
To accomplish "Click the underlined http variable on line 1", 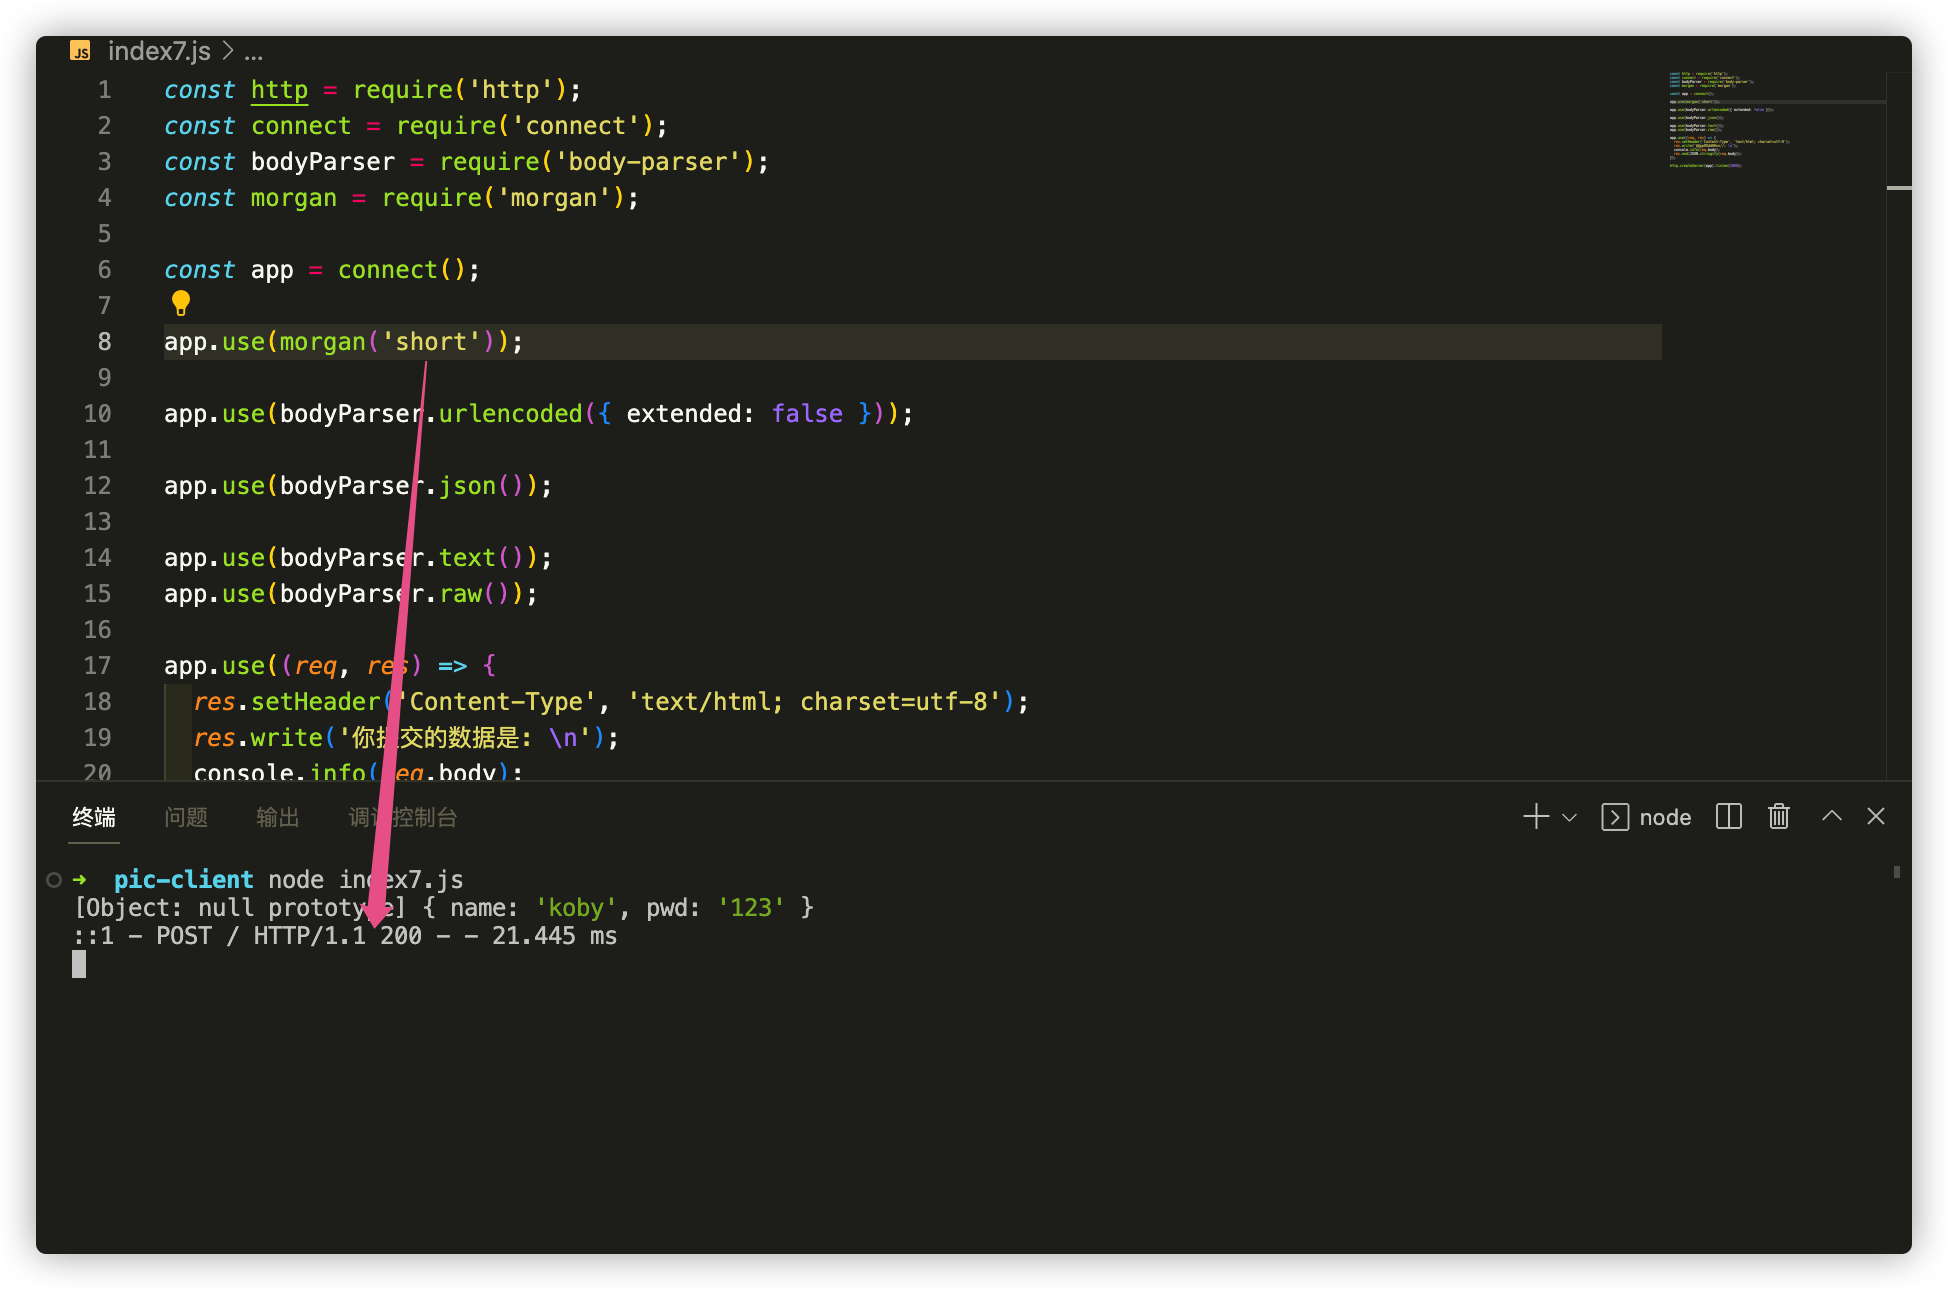I will point(279,90).
